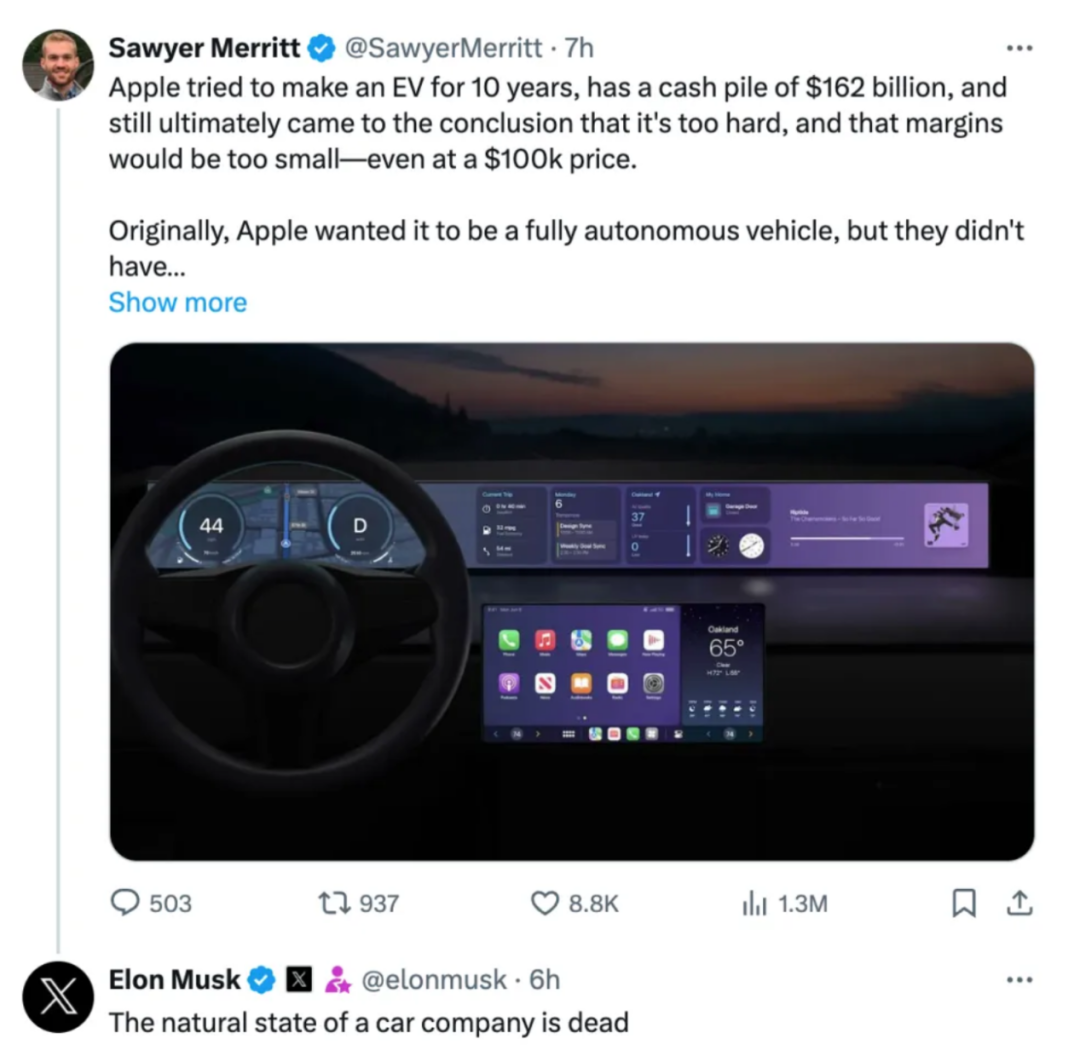Open more options on Sawyer Merritt's tweet

tap(1018, 48)
